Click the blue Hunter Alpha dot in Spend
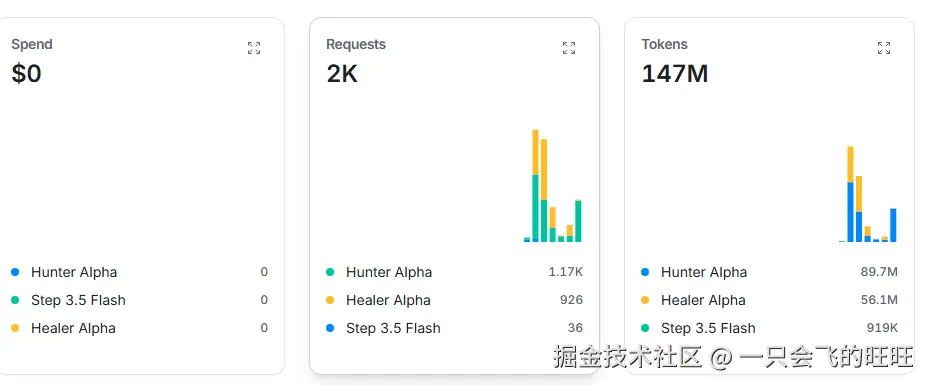Screen dimensions: 928x385 coord(15,273)
